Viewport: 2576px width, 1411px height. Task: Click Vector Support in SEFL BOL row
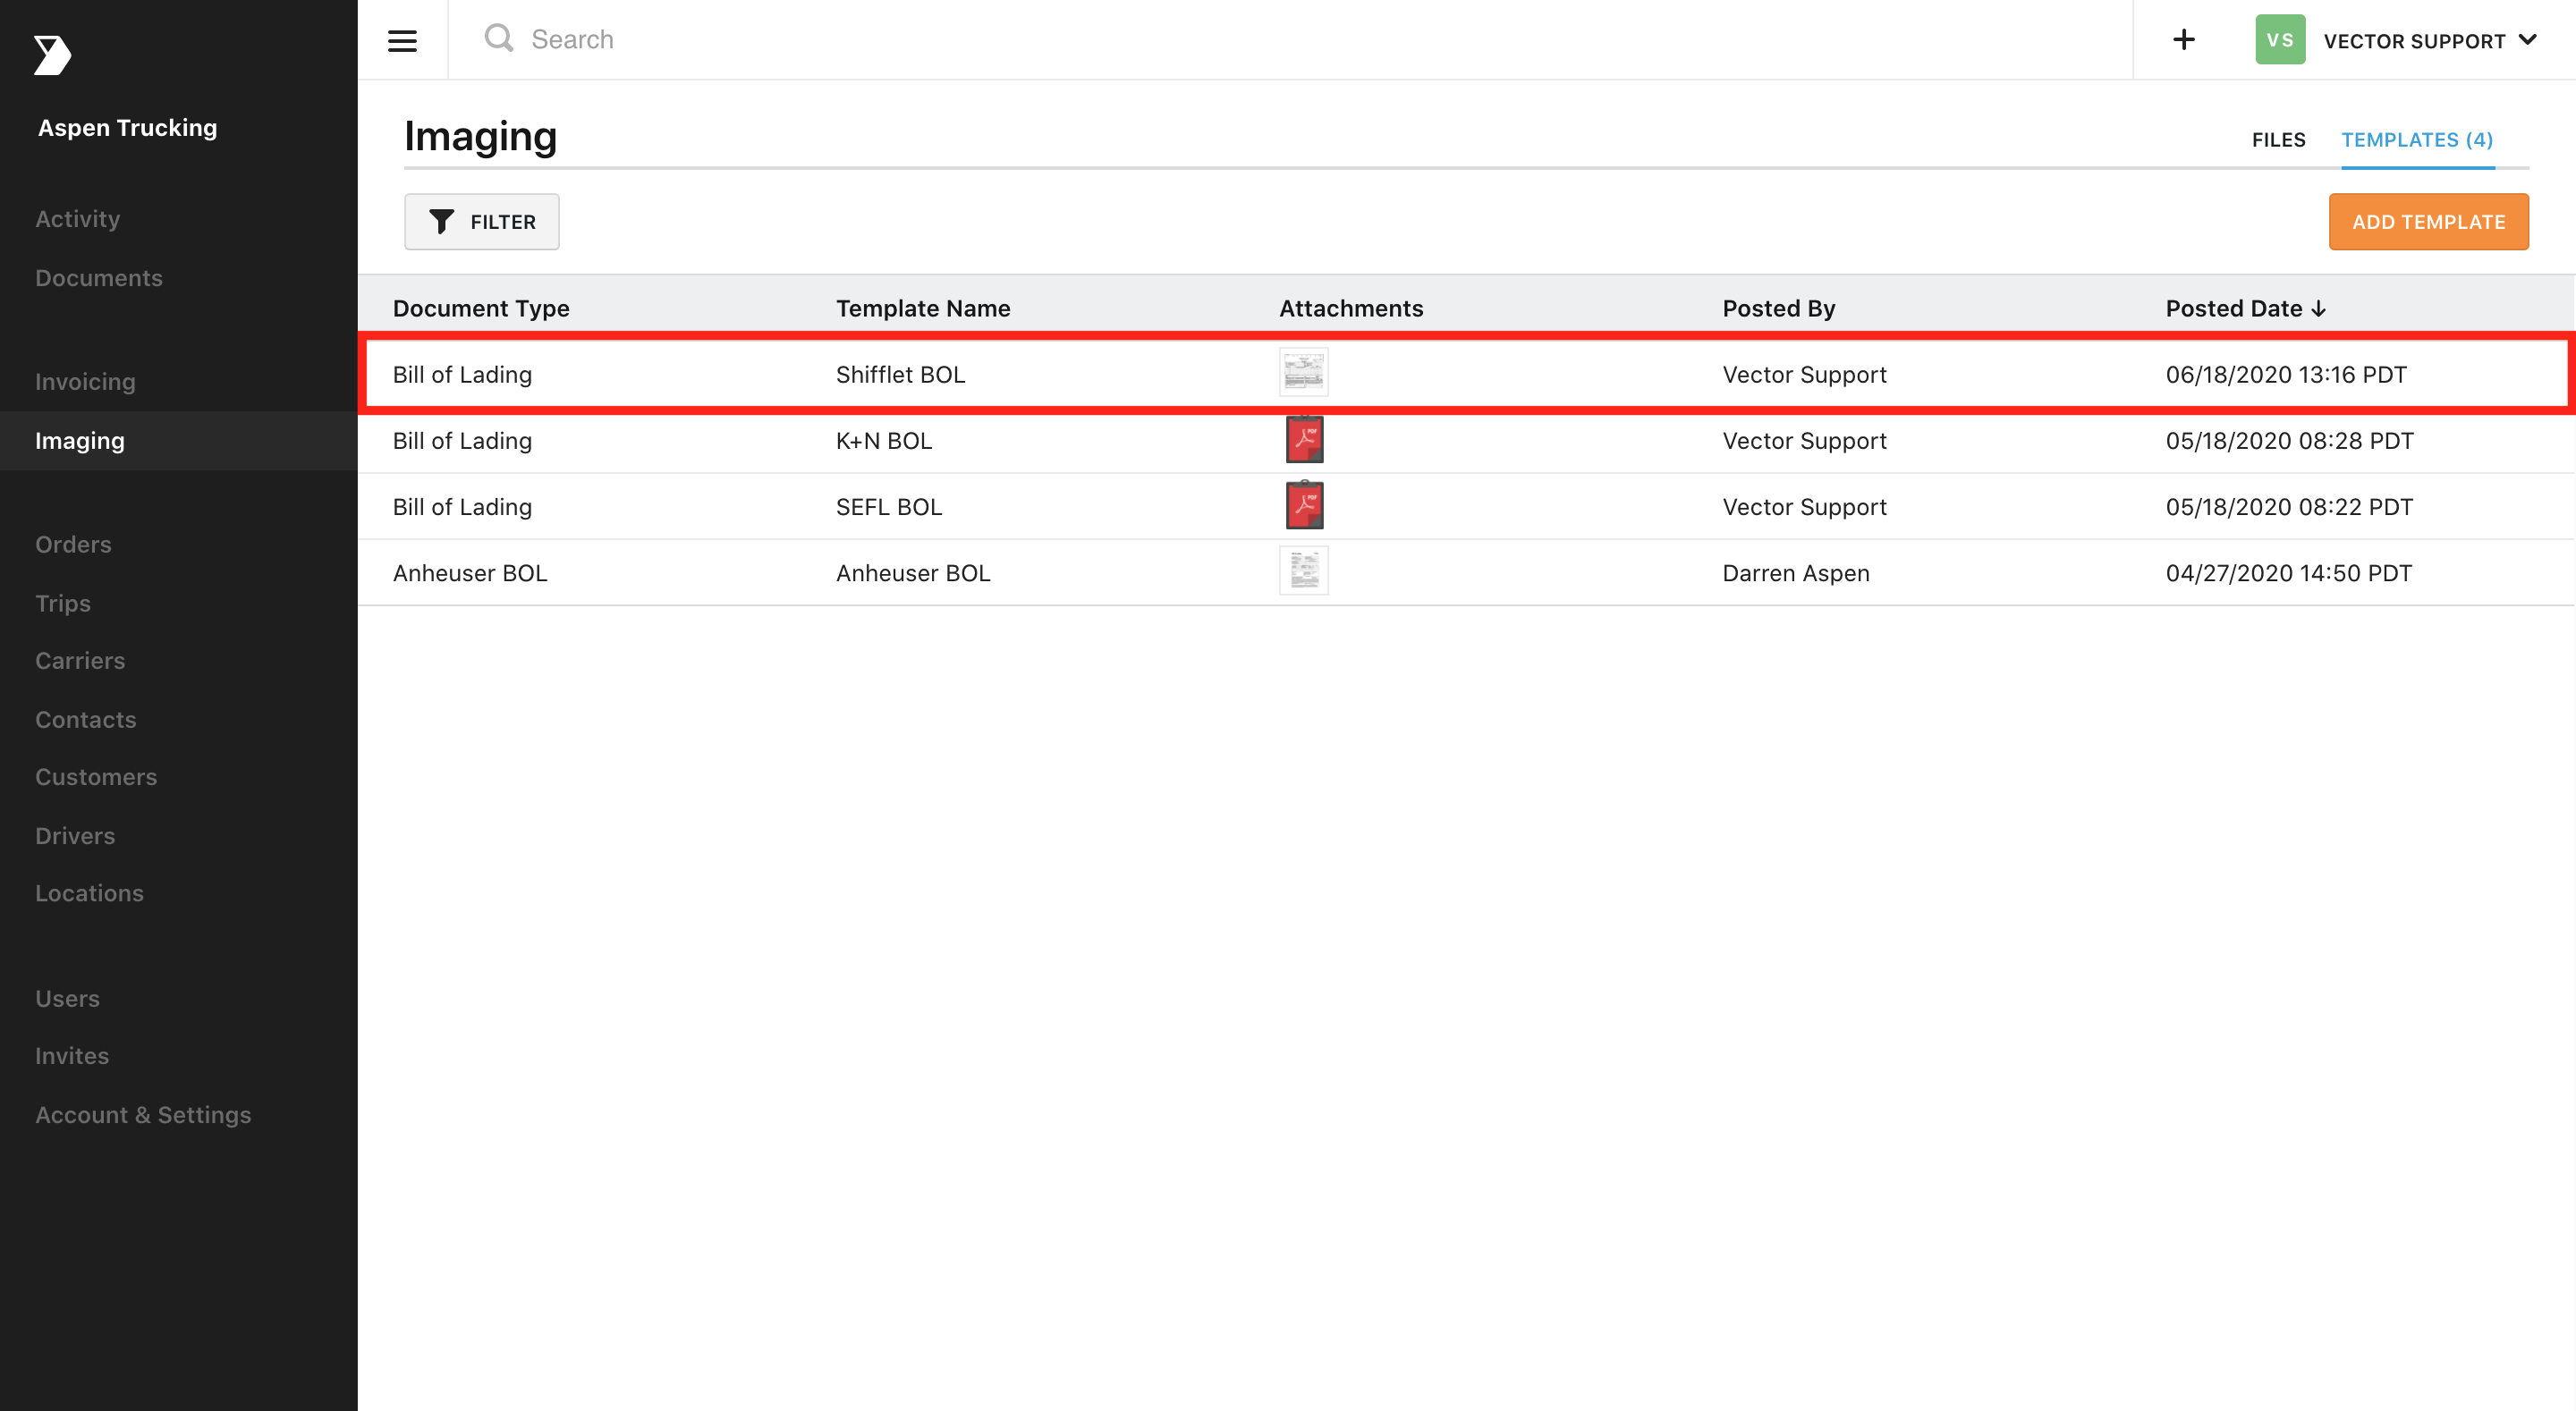1804,507
